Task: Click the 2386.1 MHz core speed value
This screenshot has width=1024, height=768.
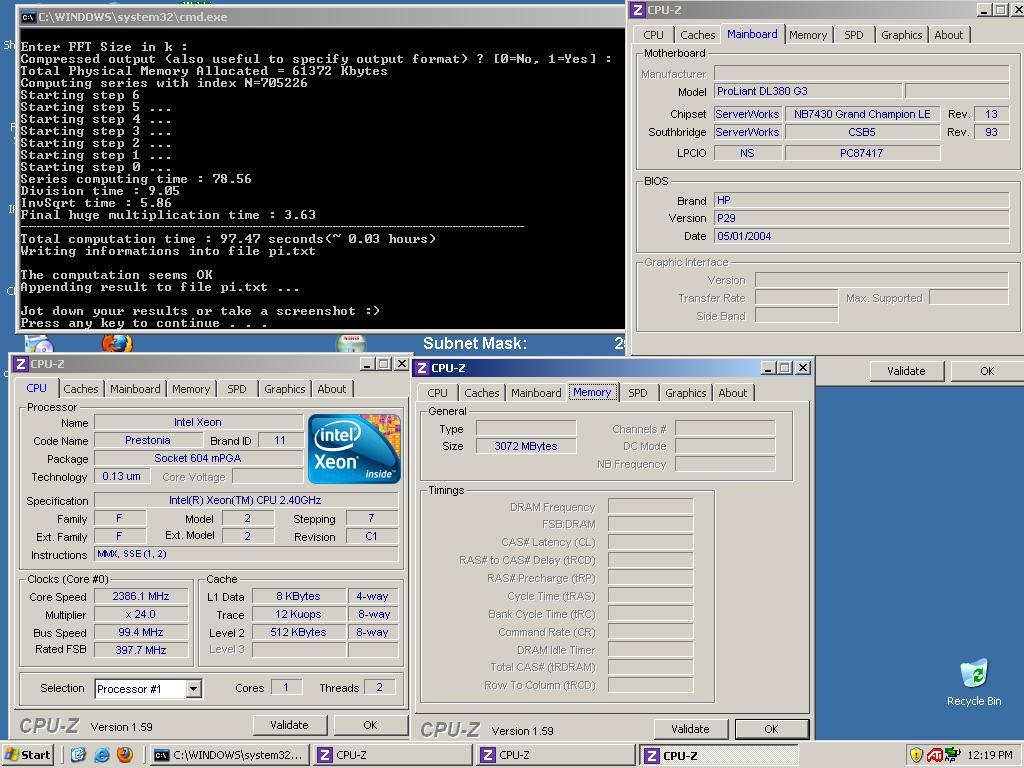Action: [141, 596]
